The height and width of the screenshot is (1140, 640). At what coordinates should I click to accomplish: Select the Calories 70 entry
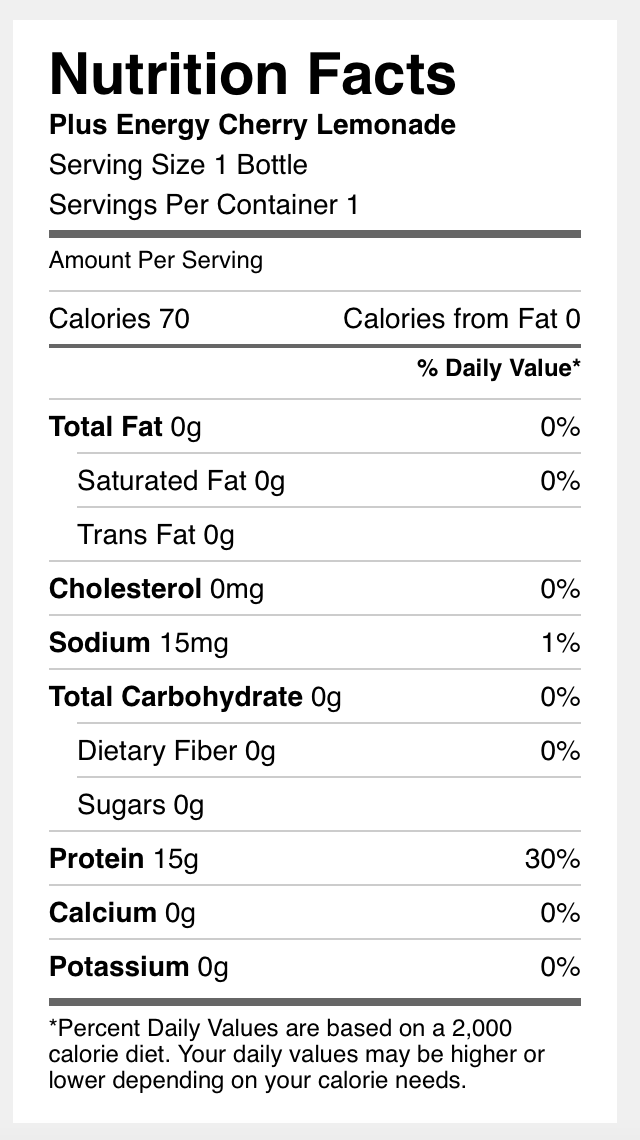[x=119, y=319]
